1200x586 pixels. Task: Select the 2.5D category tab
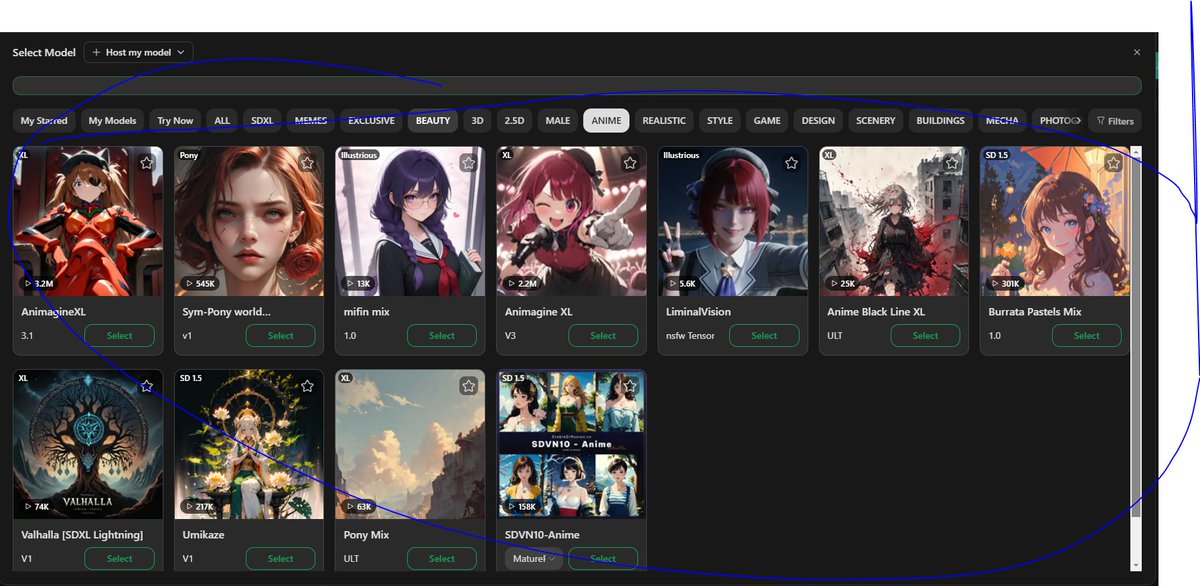click(514, 121)
